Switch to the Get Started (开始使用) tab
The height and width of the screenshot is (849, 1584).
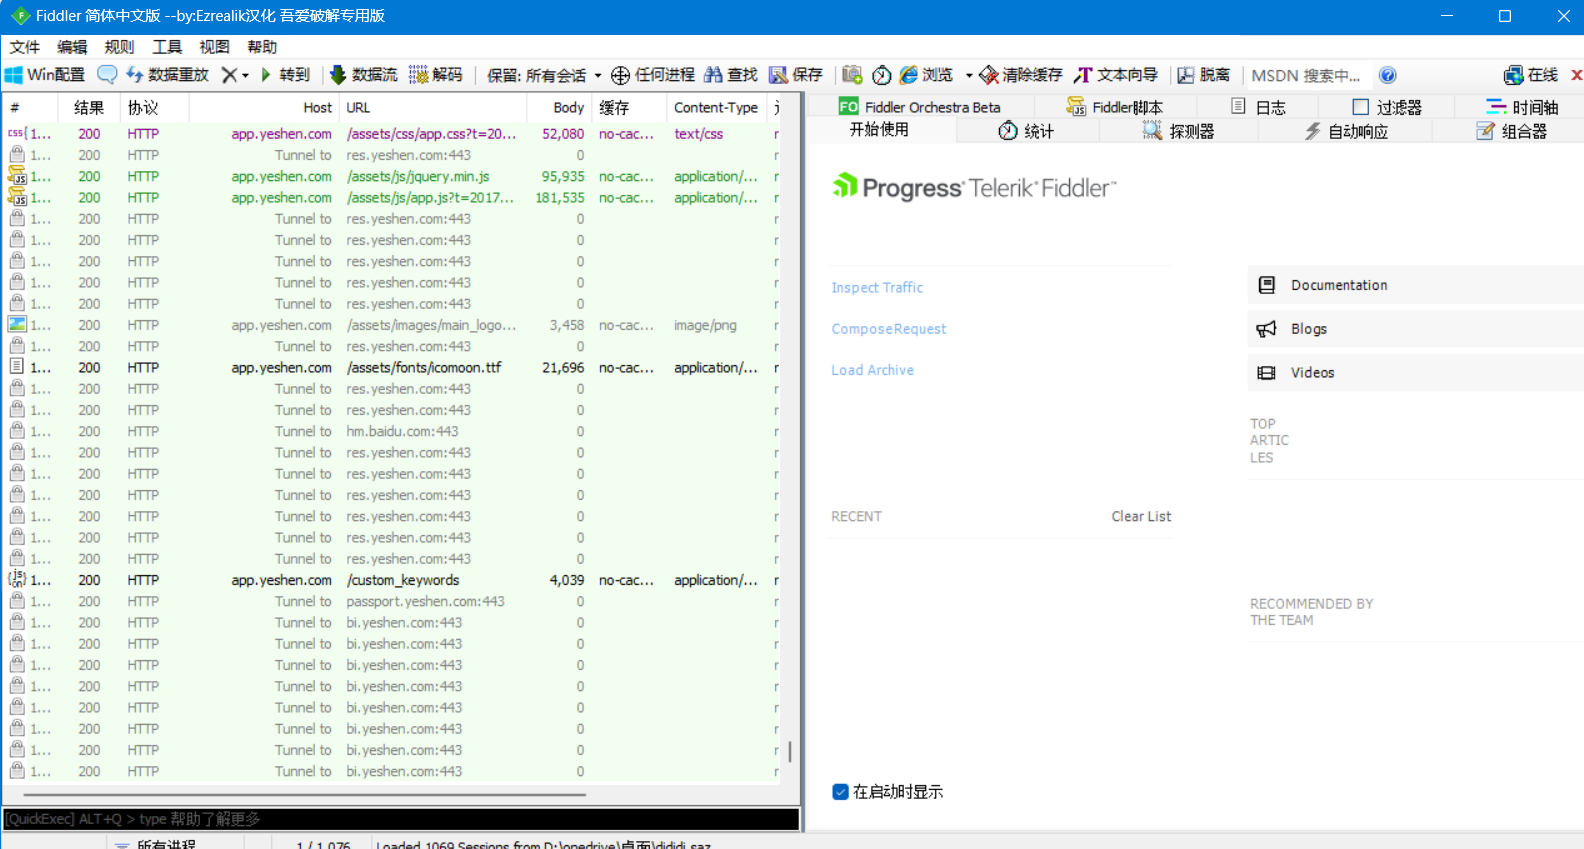tap(879, 130)
